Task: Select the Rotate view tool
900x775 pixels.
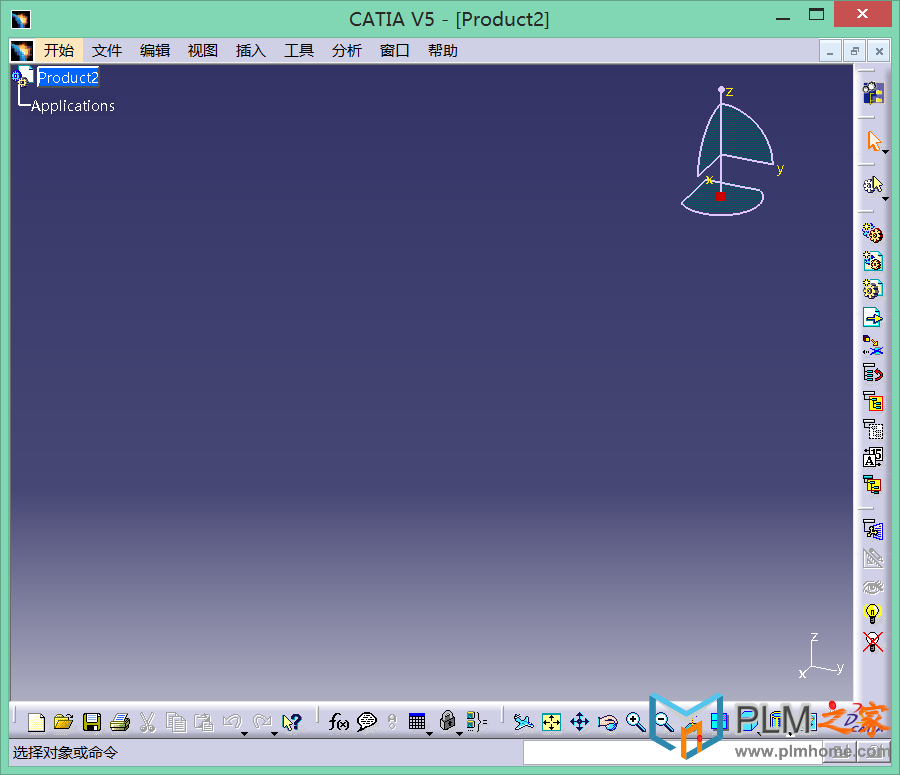Action: tap(608, 722)
